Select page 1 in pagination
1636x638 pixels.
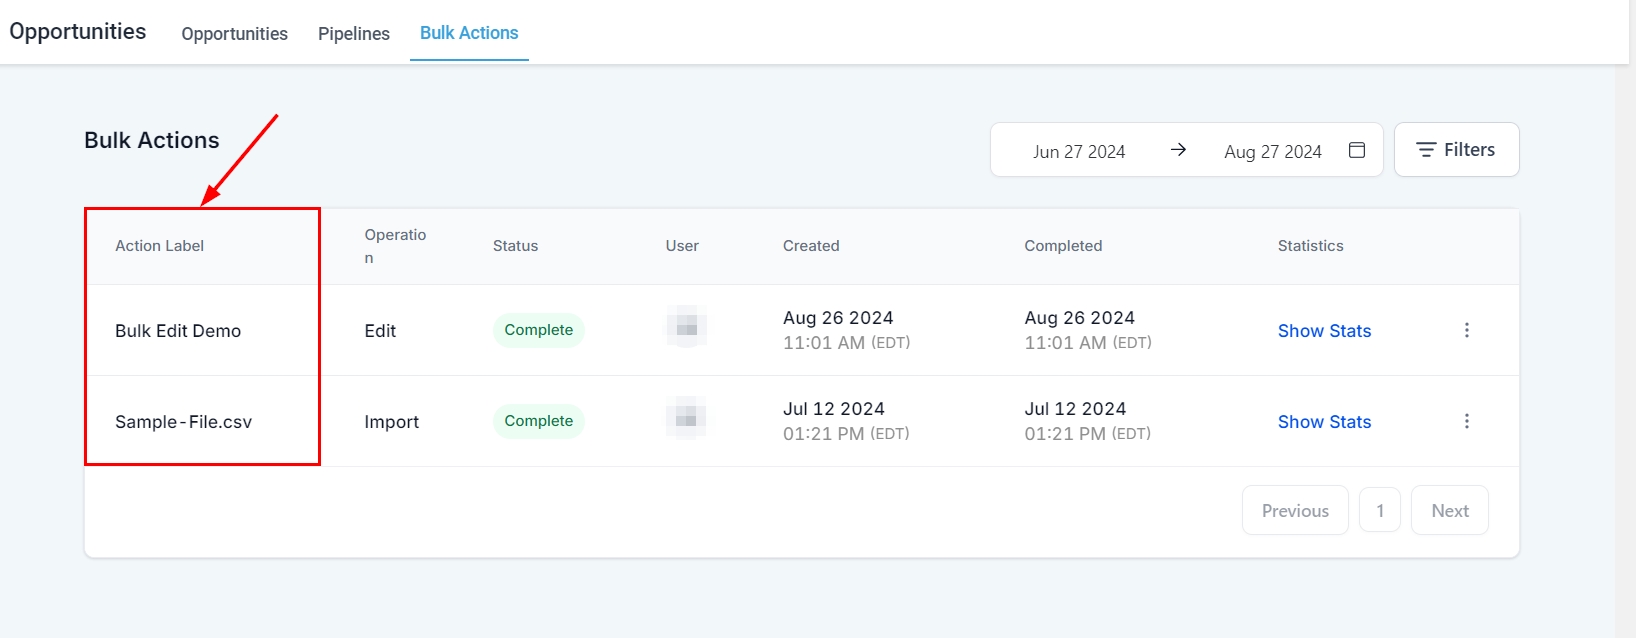pos(1380,510)
